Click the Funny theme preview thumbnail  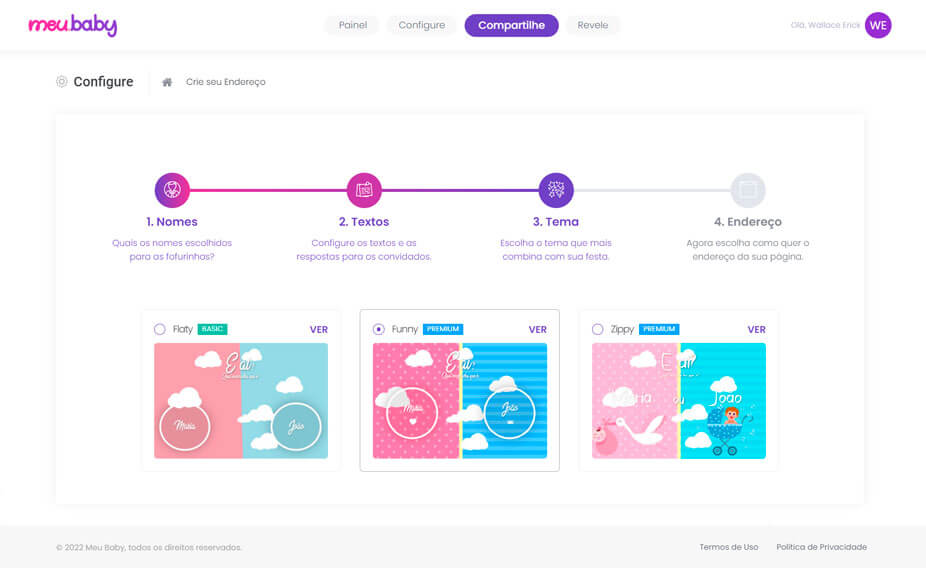click(x=459, y=401)
